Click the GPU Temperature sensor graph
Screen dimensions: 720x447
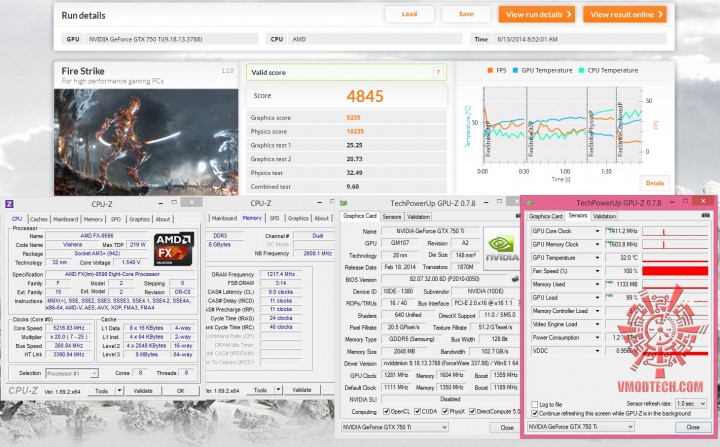tap(675, 258)
